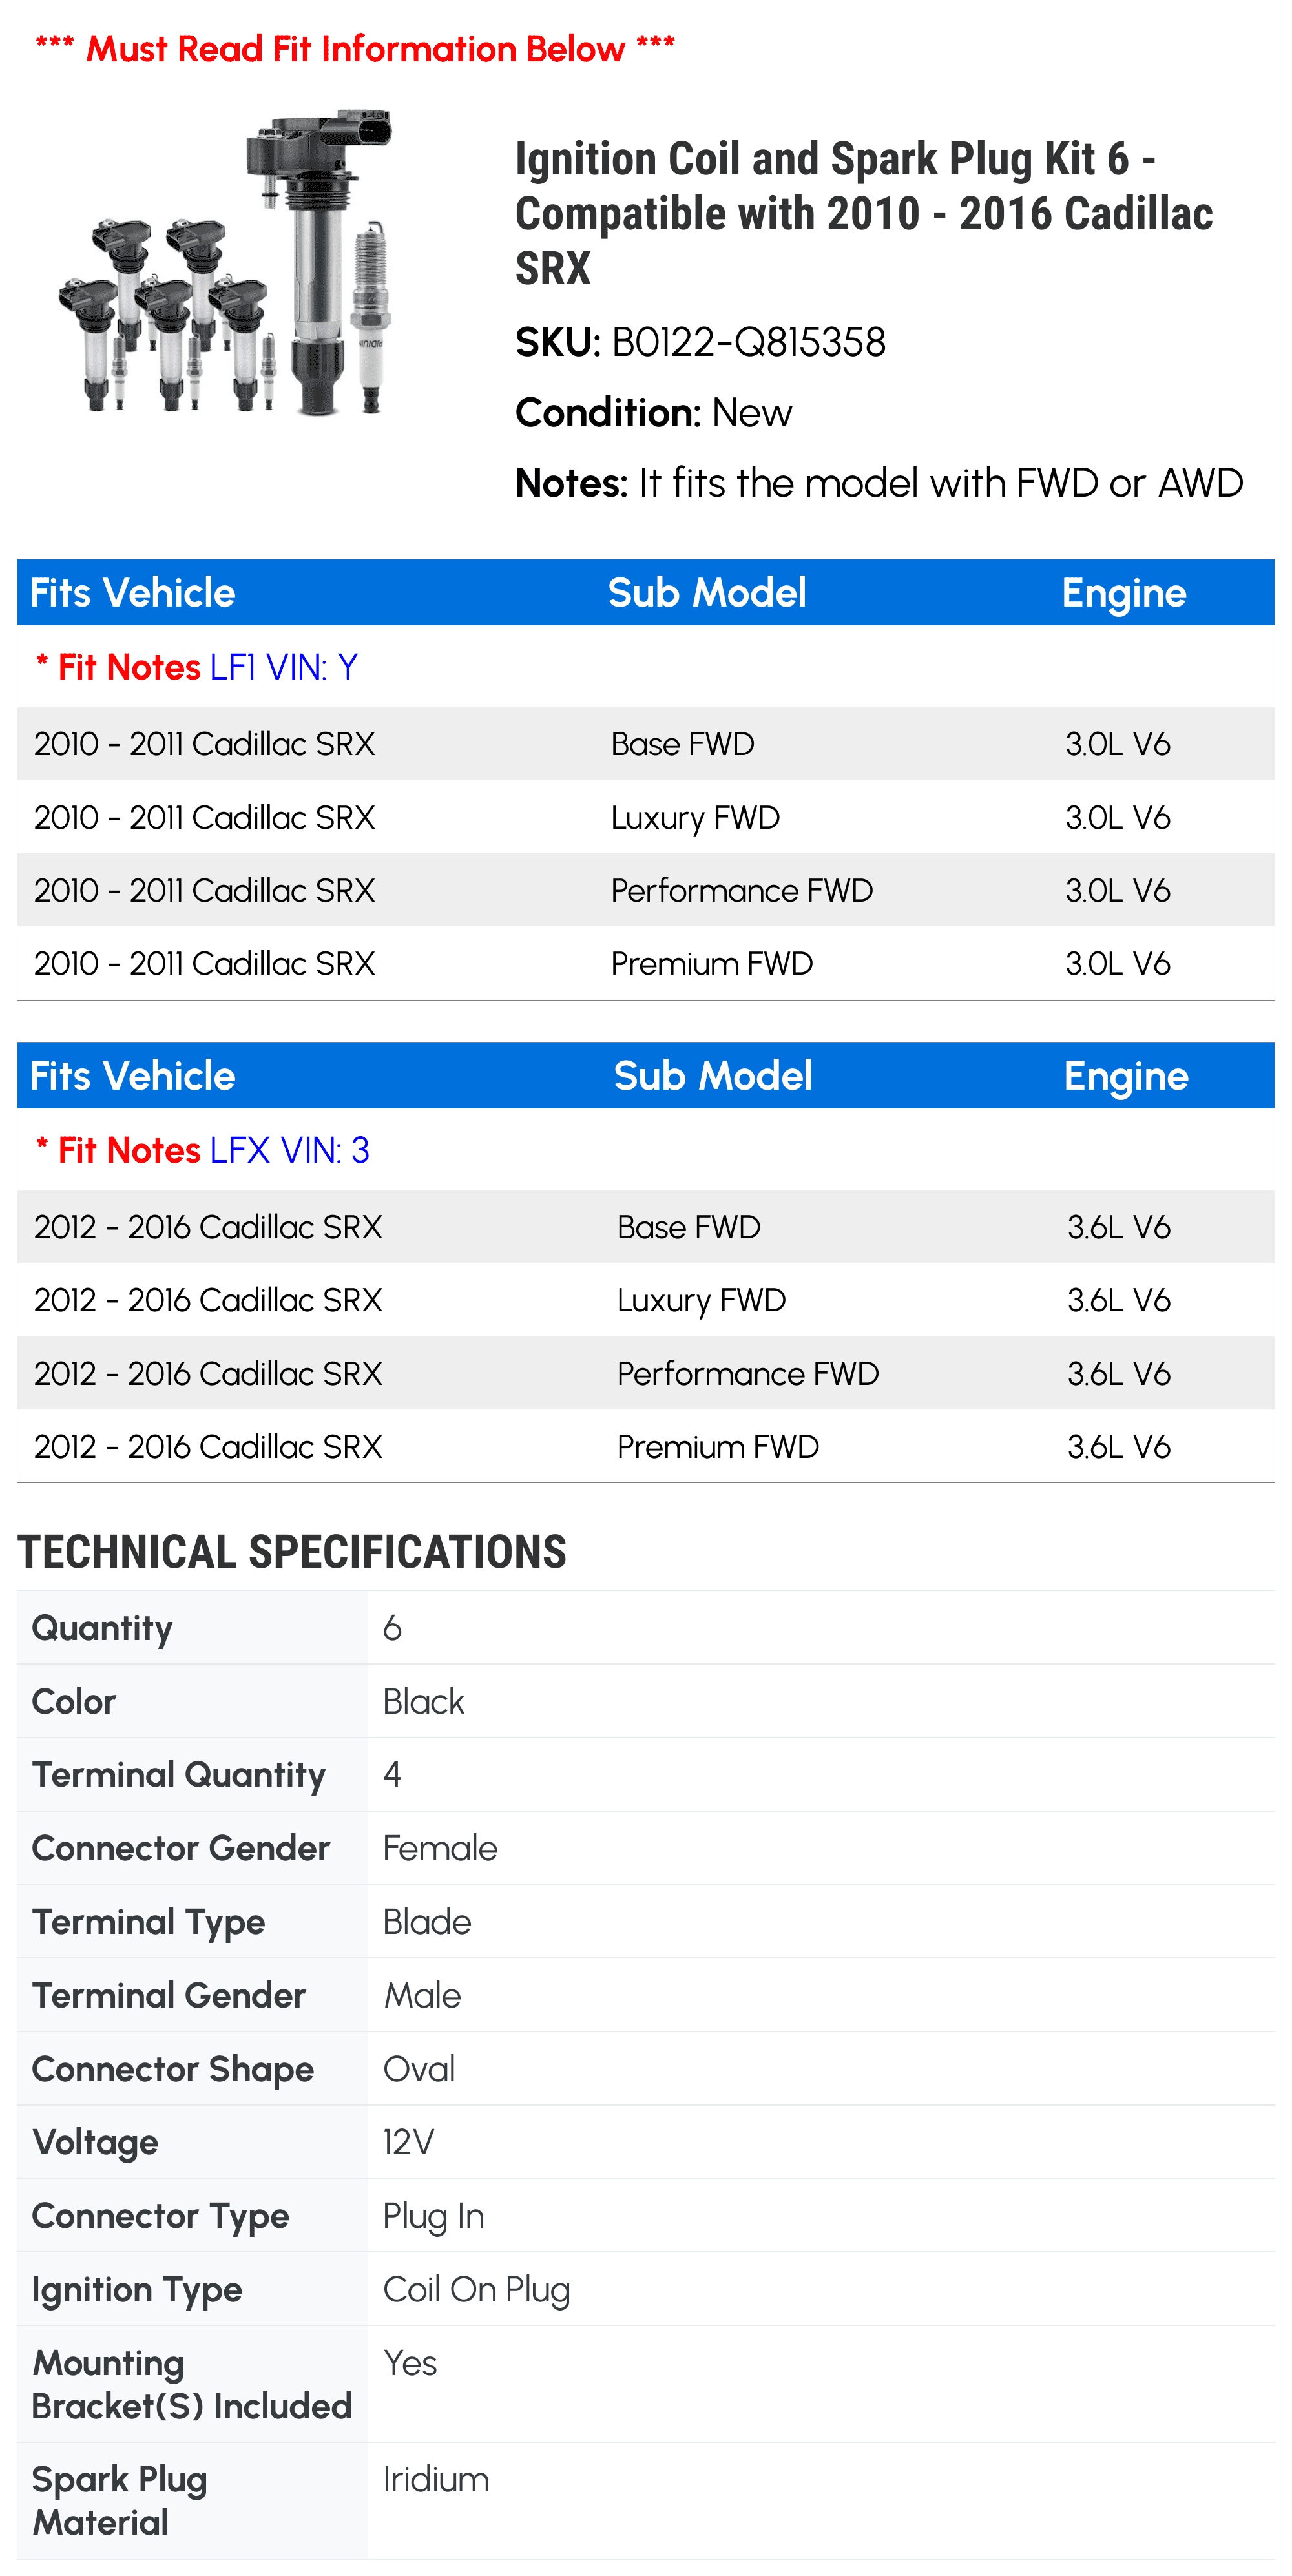Click the Terminal Quantity specification row
Image resolution: width=1292 pixels, height=2576 pixels.
click(646, 1775)
